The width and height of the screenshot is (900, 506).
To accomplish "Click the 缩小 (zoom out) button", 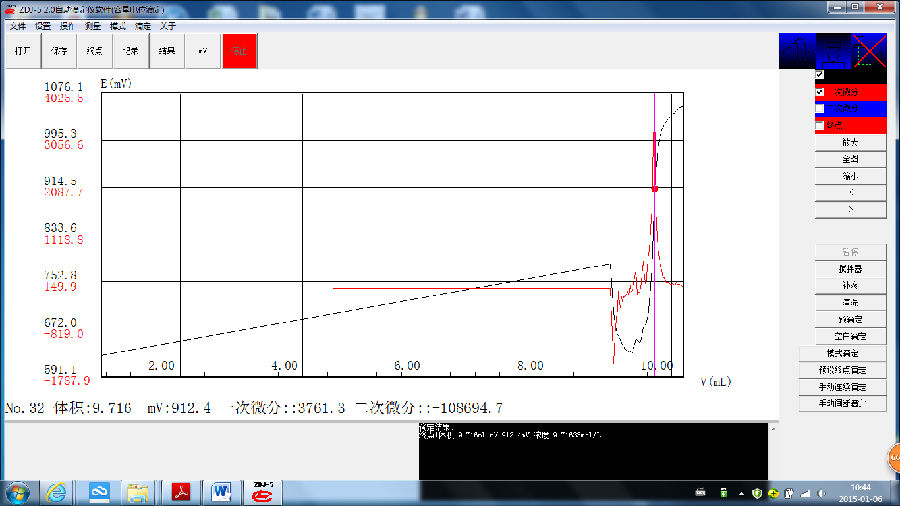I will pos(849,176).
